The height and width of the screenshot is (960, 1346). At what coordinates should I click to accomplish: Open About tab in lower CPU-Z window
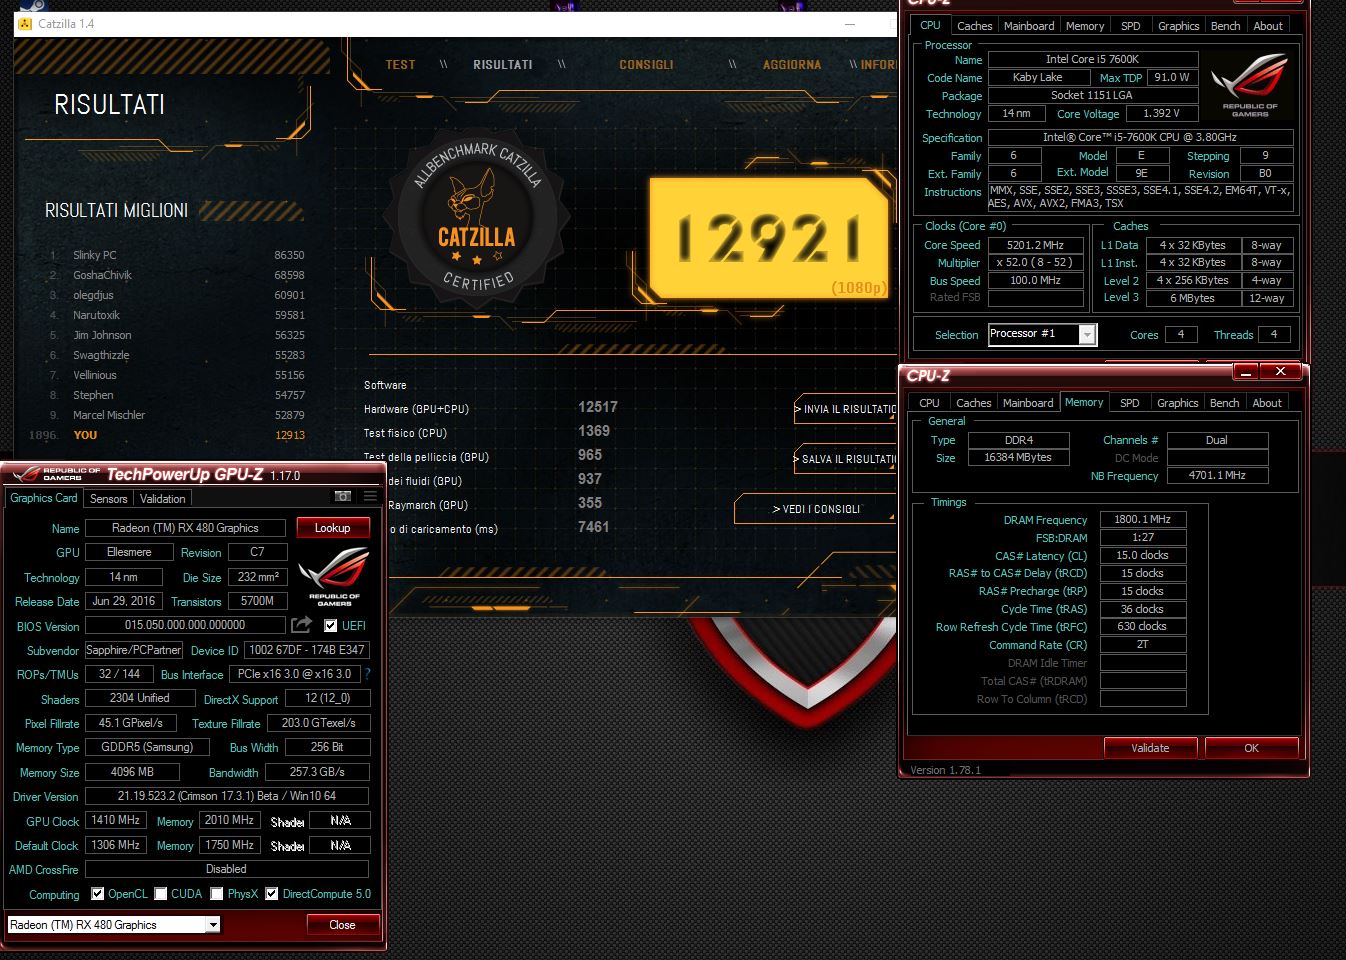pyautogui.click(x=1266, y=403)
